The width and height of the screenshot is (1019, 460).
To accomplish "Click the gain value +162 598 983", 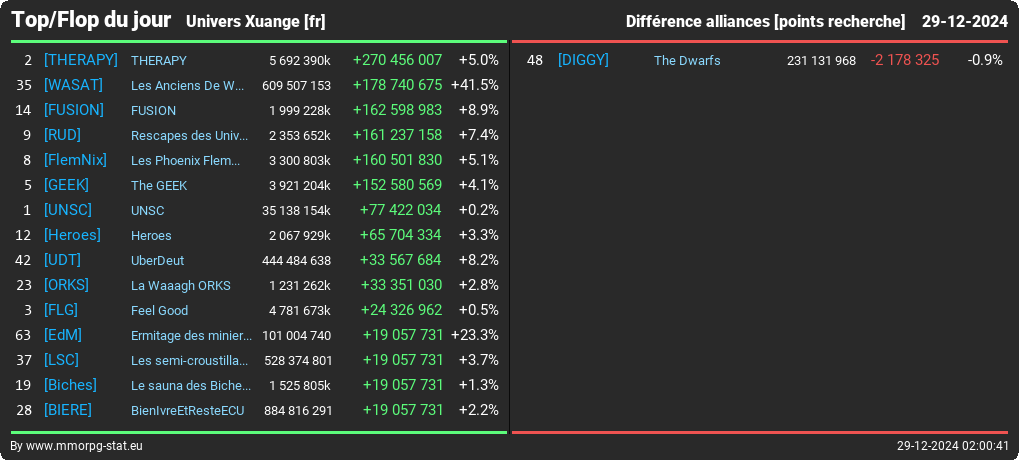I will (x=397, y=110).
